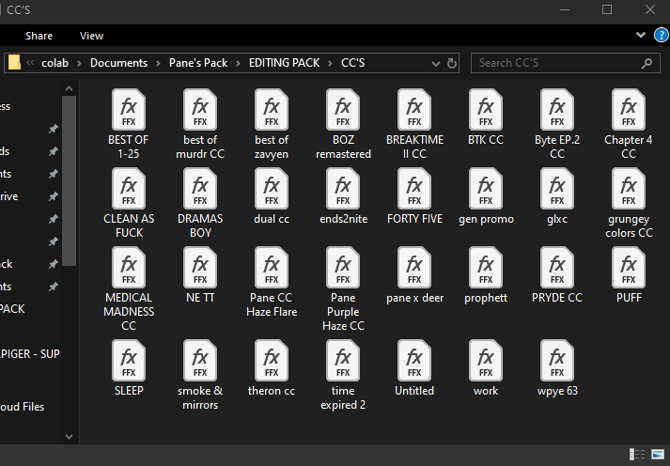The width and height of the screenshot is (670, 466).
Task: Click the search magnifier icon
Action: [x=647, y=63]
